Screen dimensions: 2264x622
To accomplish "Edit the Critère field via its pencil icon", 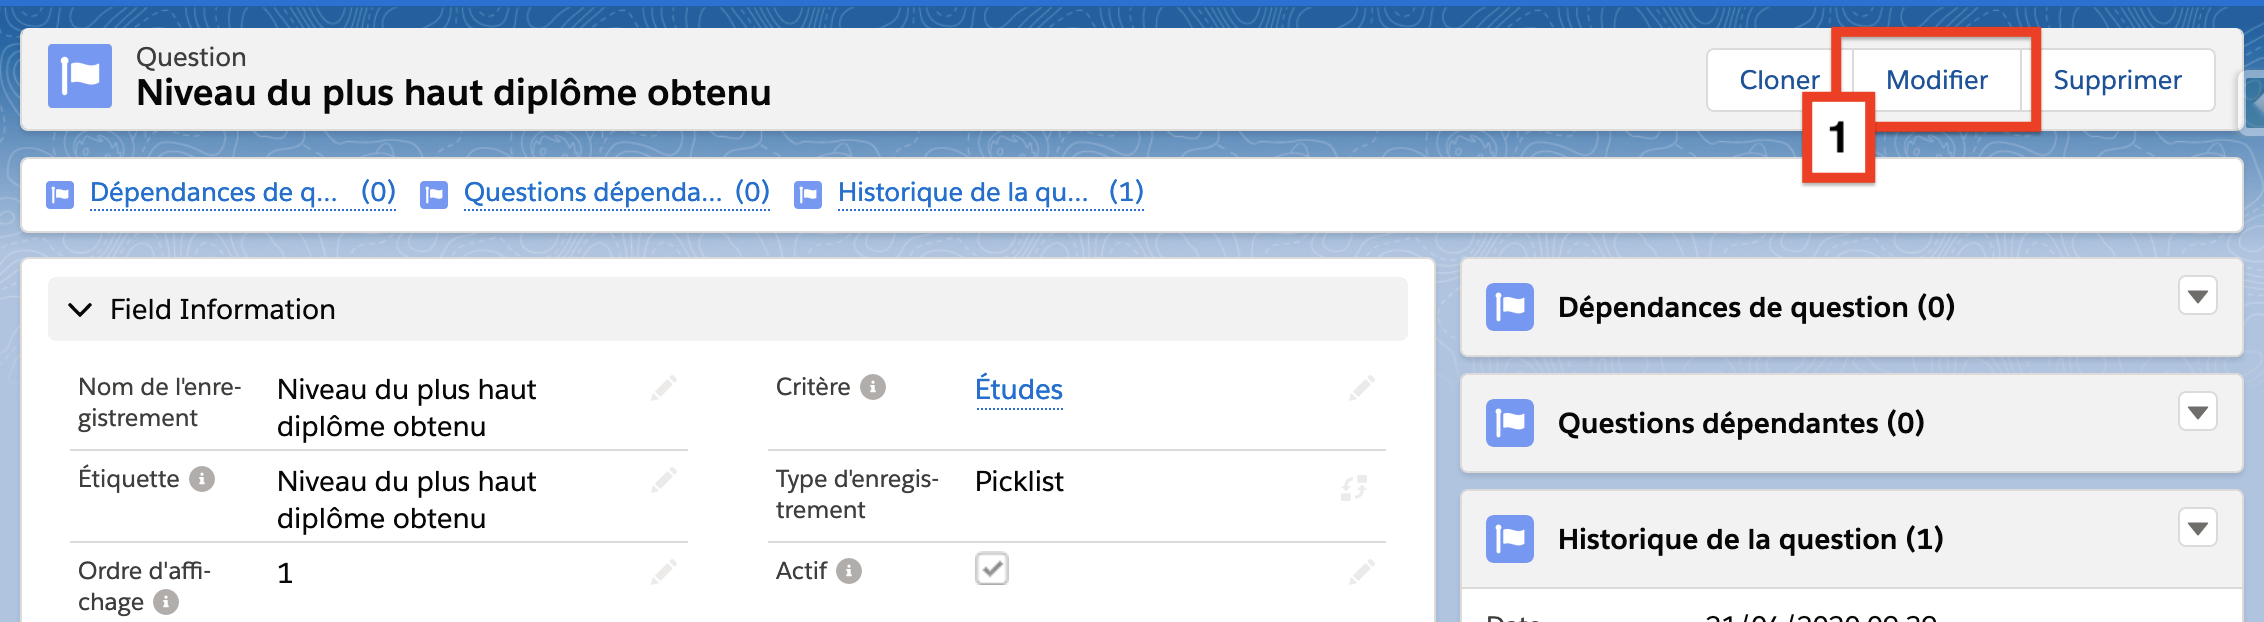I will (1360, 388).
